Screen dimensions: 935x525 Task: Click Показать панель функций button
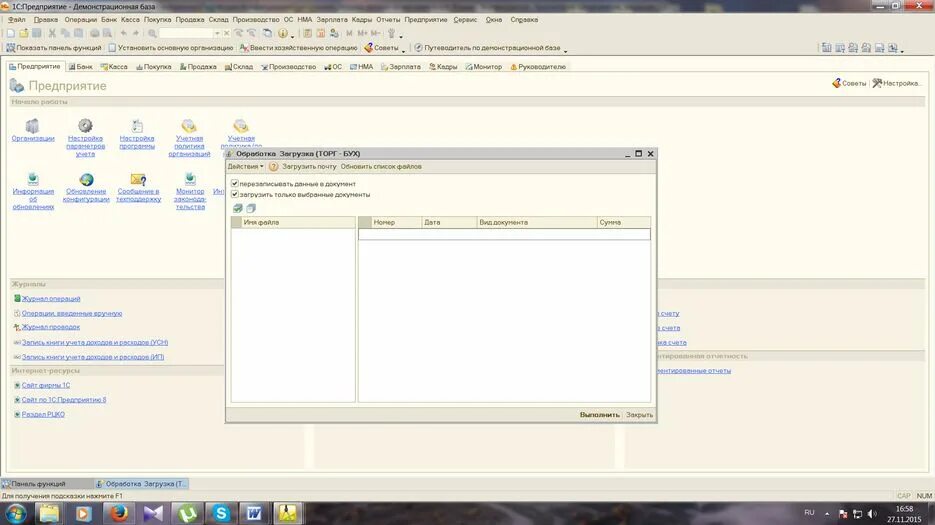pyautogui.click(x=54, y=48)
